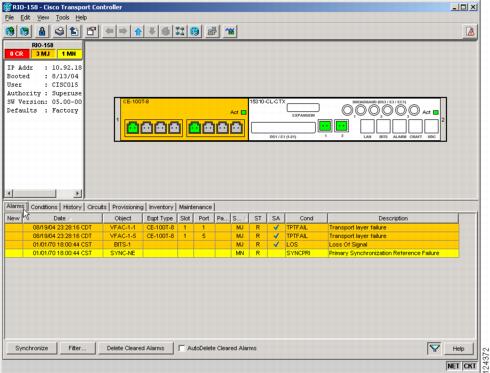This screenshot has height=373, width=490.
Task: Click the Delete Cleared Alarms button
Action: pos(135,348)
